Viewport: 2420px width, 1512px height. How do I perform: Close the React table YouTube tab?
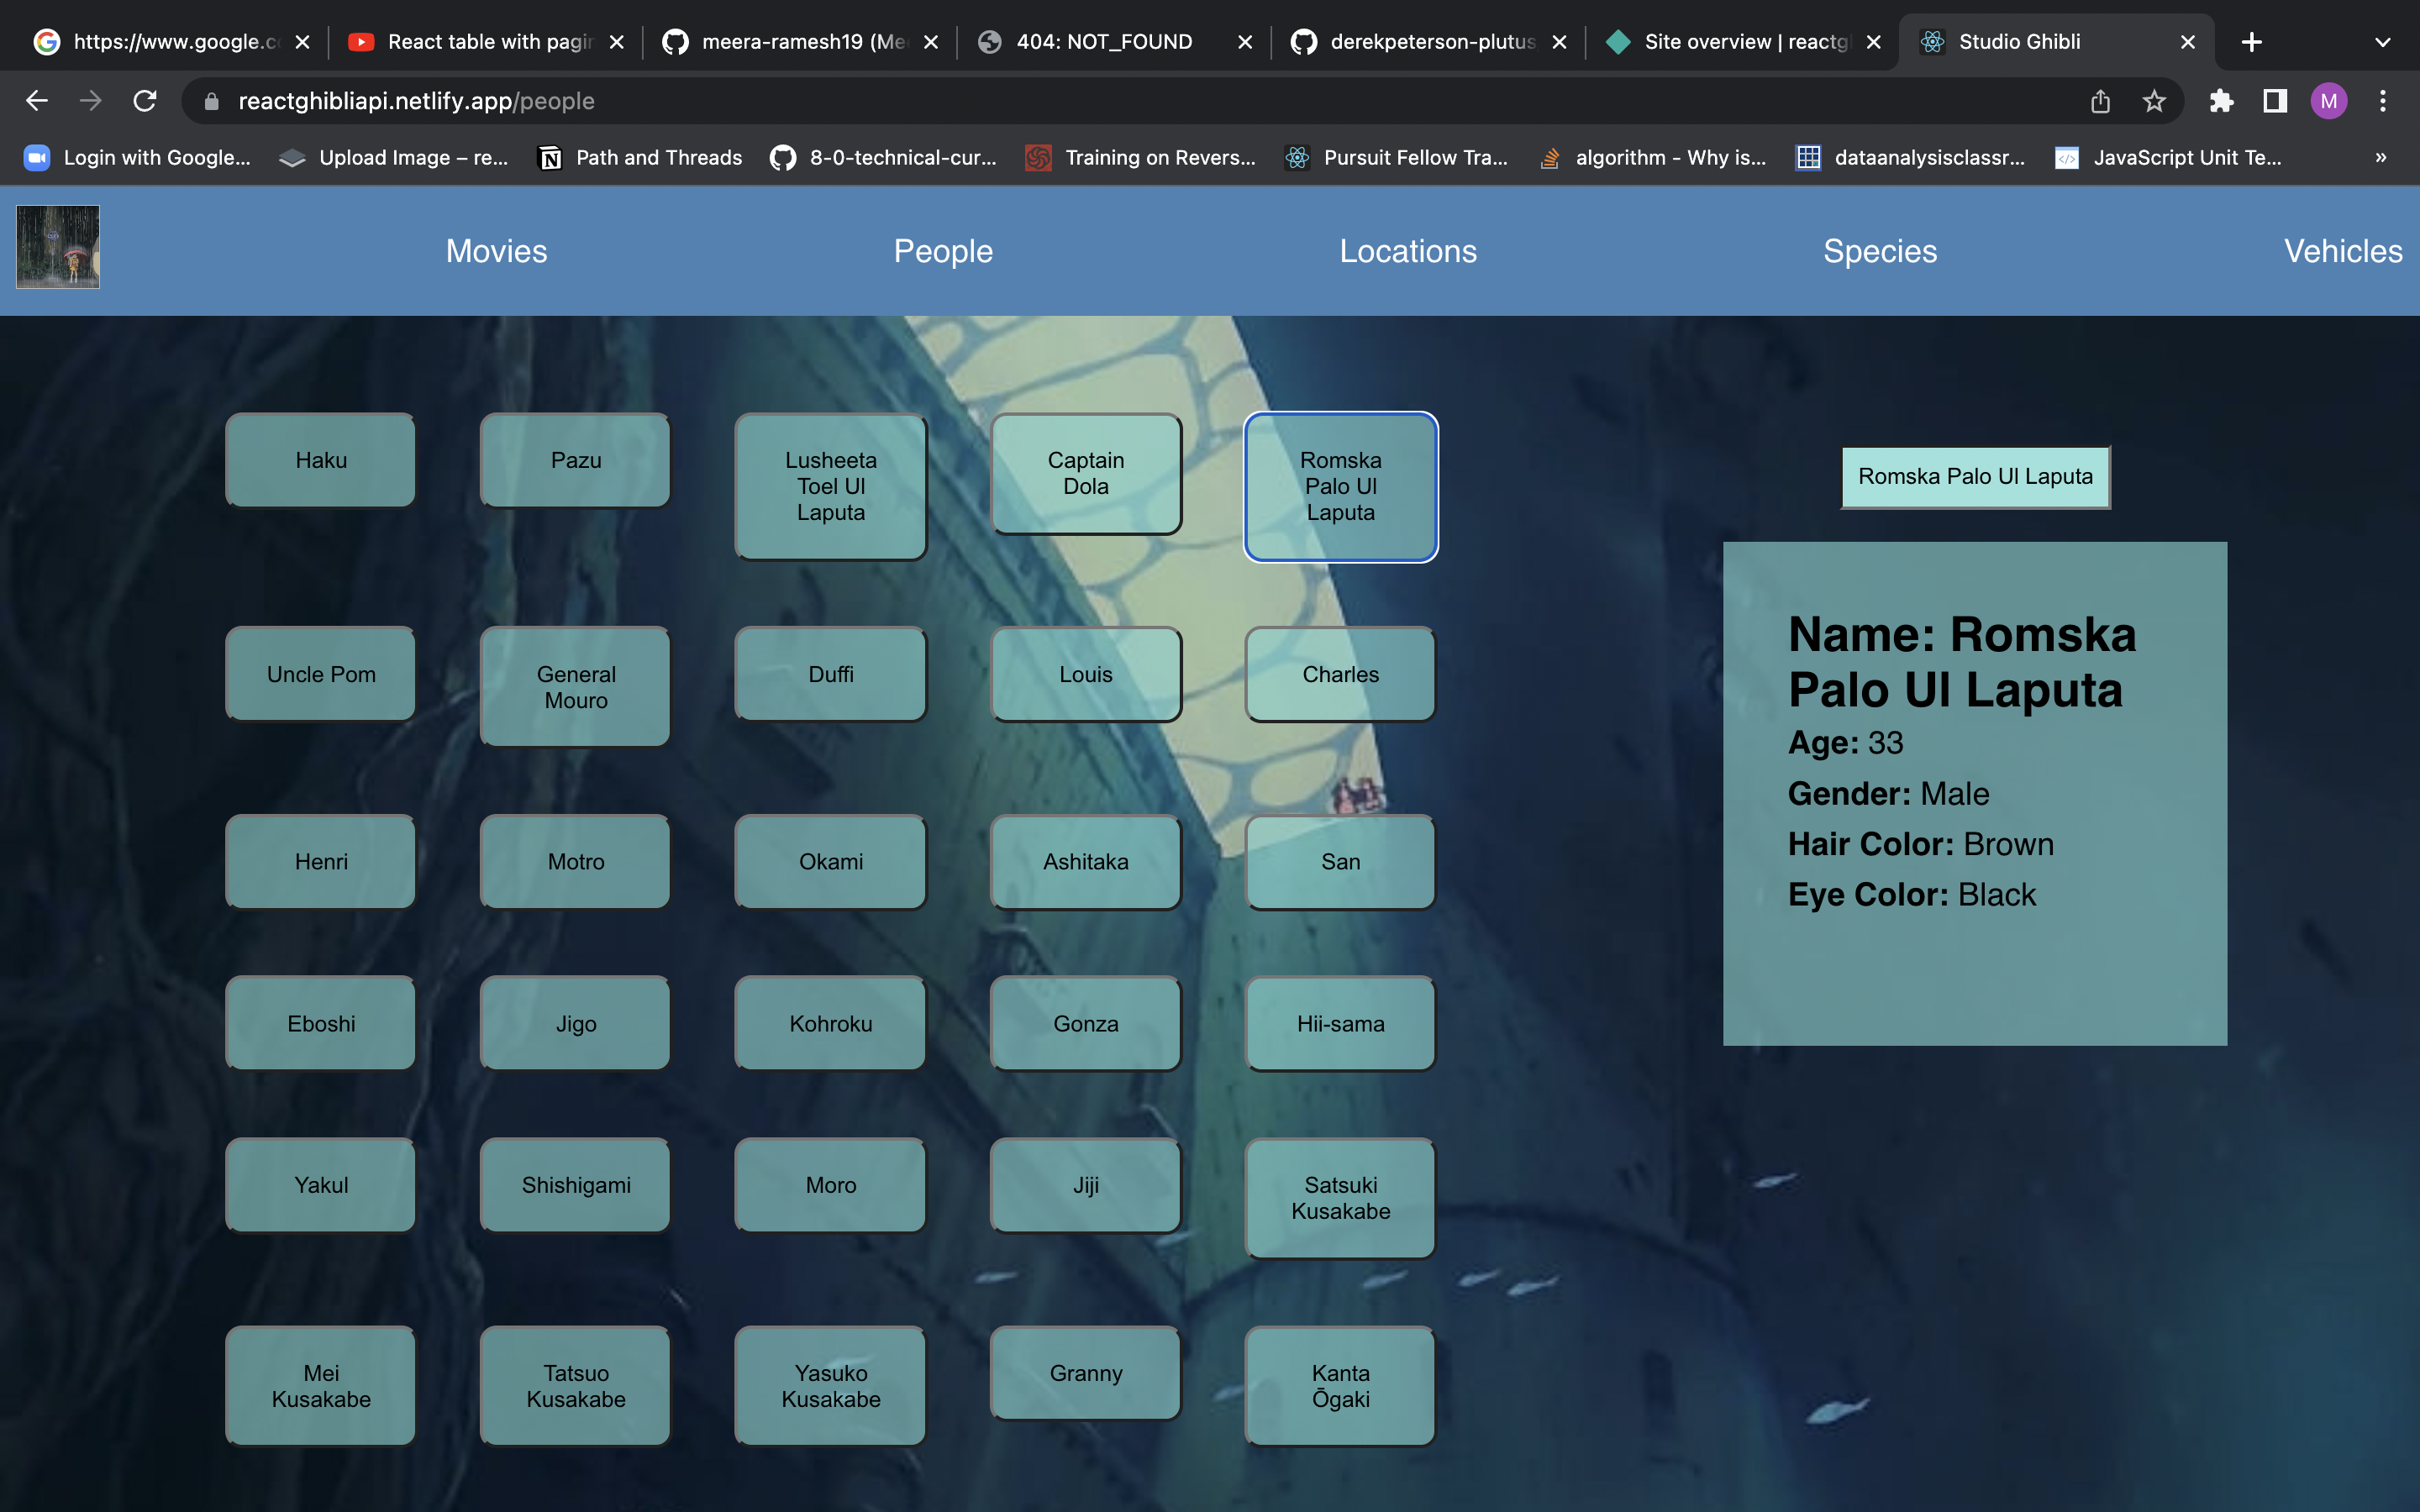616,42
